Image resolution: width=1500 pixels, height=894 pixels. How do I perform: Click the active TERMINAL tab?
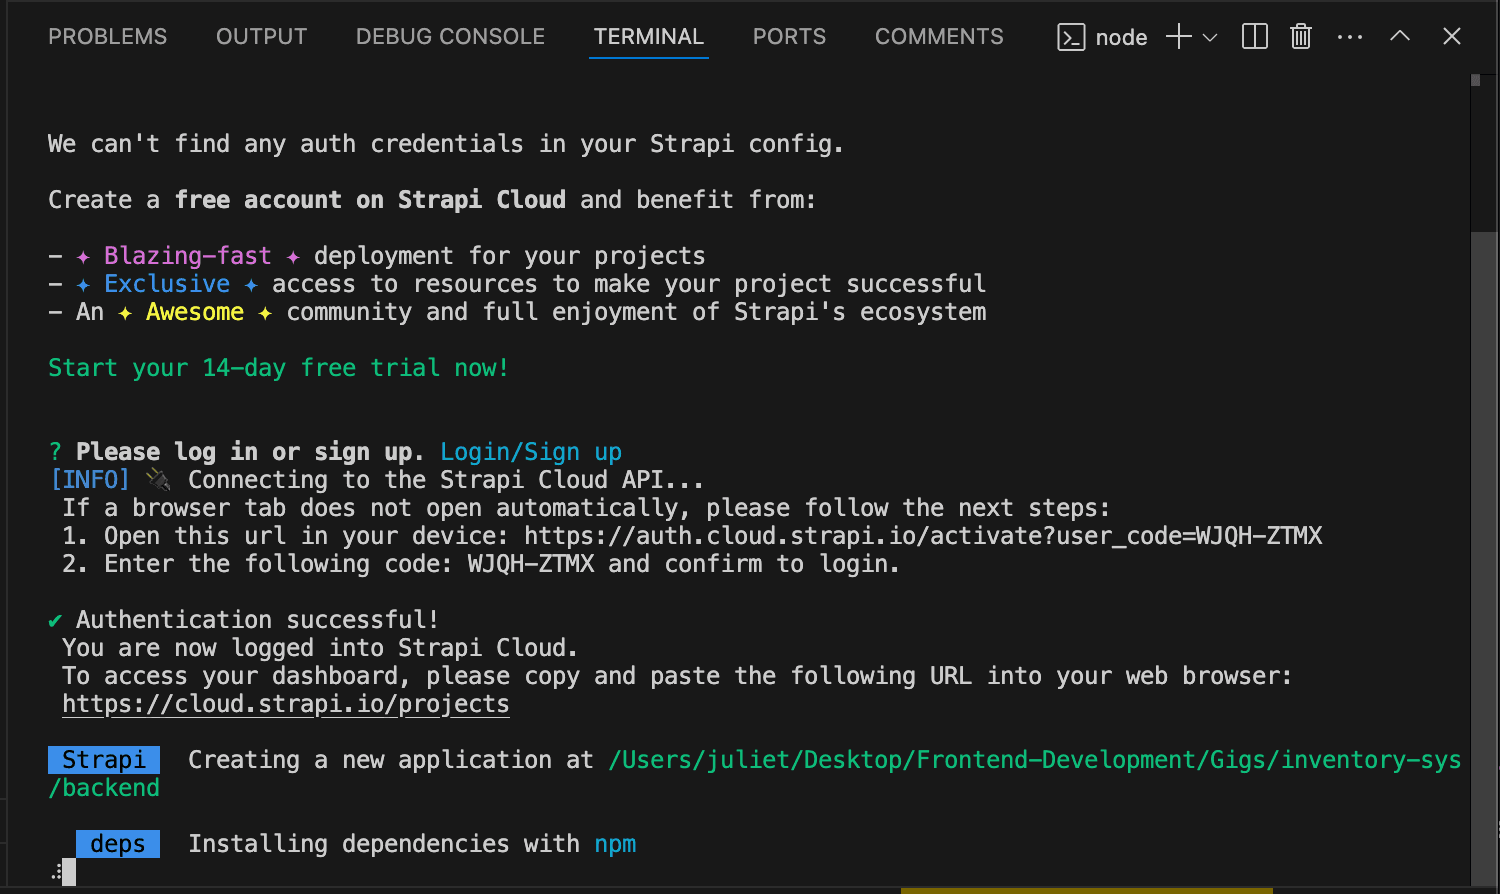[x=648, y=37]
